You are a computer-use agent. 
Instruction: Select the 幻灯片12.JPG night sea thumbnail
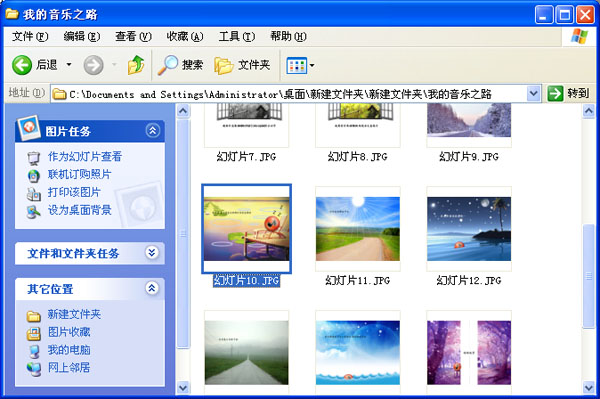click(x=469, y=229)
